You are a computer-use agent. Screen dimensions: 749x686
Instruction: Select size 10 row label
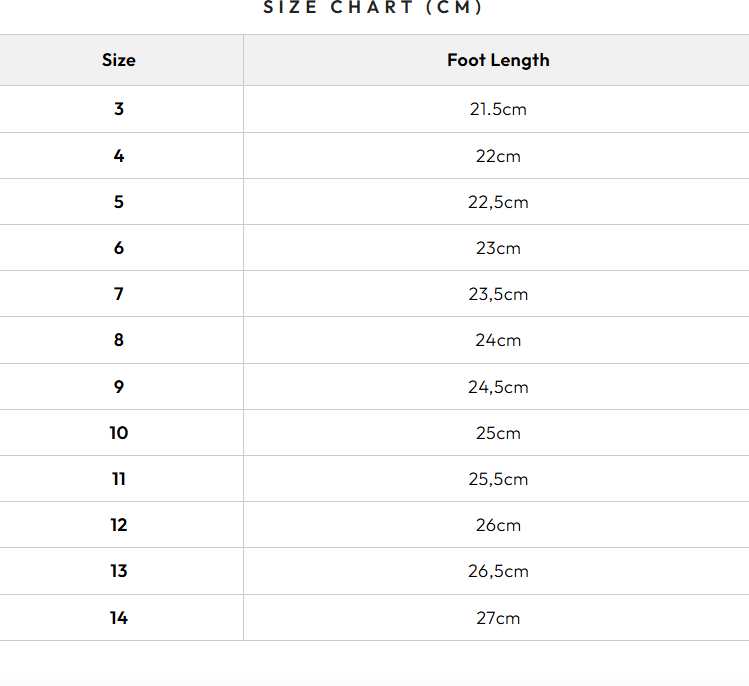pyautogui.click(x=118, y=433)
